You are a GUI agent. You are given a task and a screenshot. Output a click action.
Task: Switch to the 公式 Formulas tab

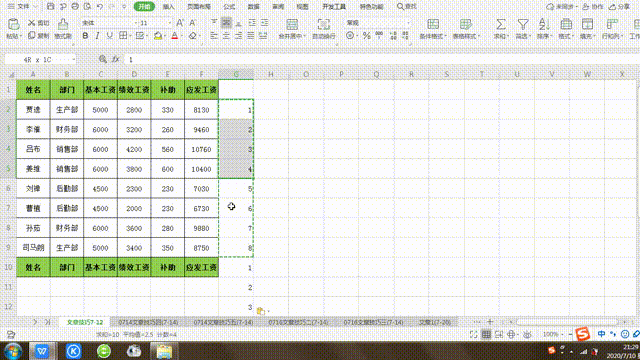coord(229,7)
